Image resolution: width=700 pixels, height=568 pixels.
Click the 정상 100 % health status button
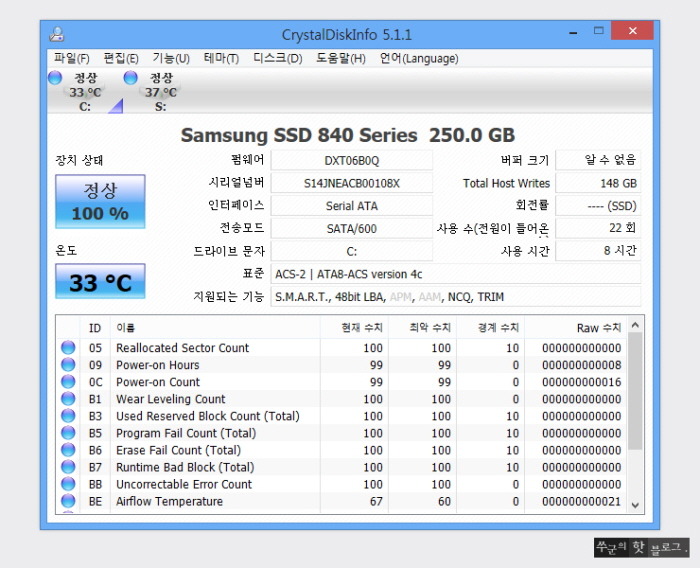(x=100, y=201)
